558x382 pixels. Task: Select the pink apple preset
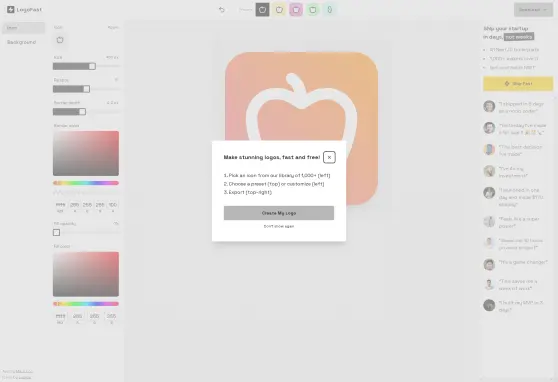296,10
